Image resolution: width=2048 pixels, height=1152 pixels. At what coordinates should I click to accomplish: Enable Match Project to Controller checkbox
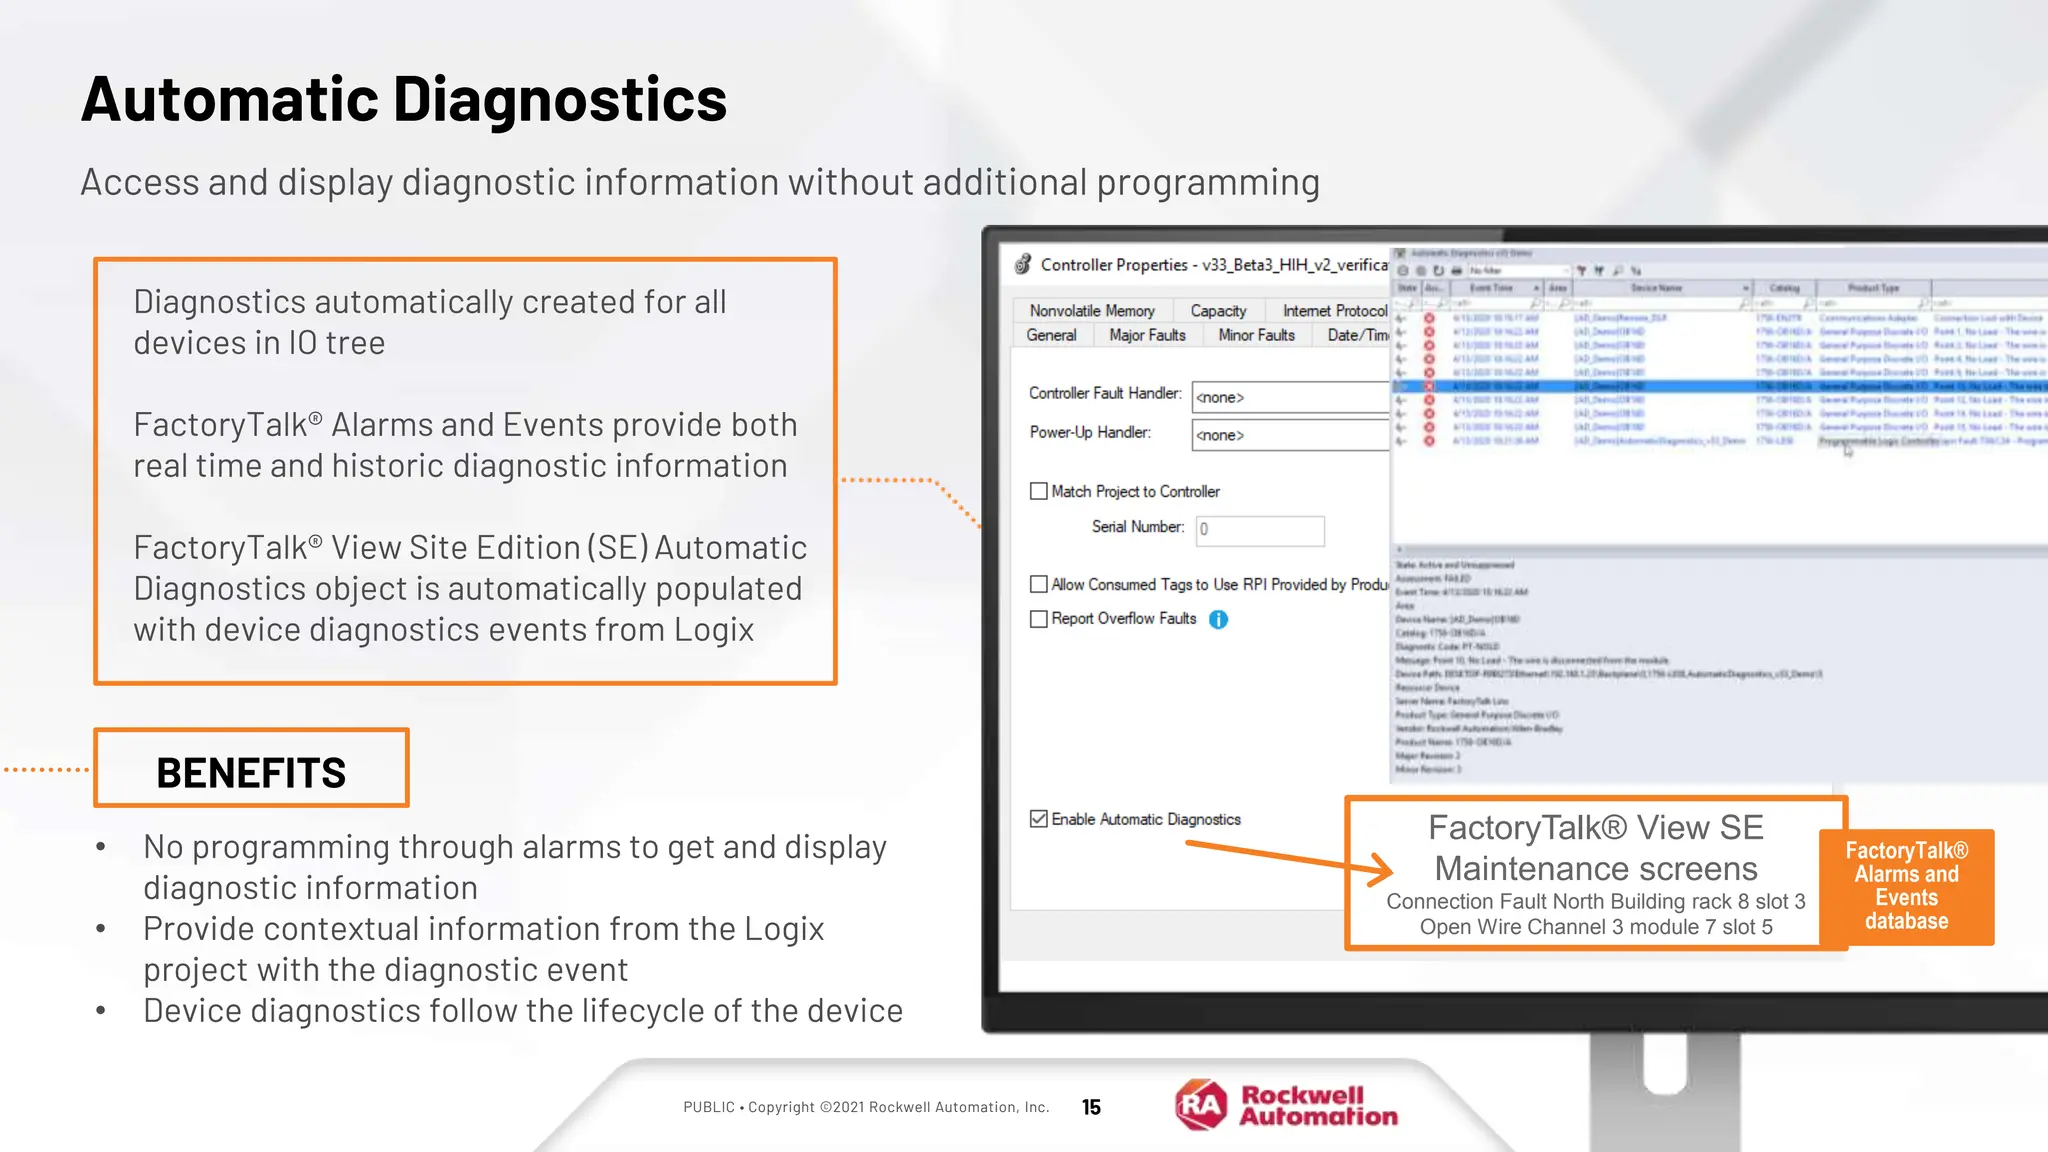click(x=1039, y=491)
